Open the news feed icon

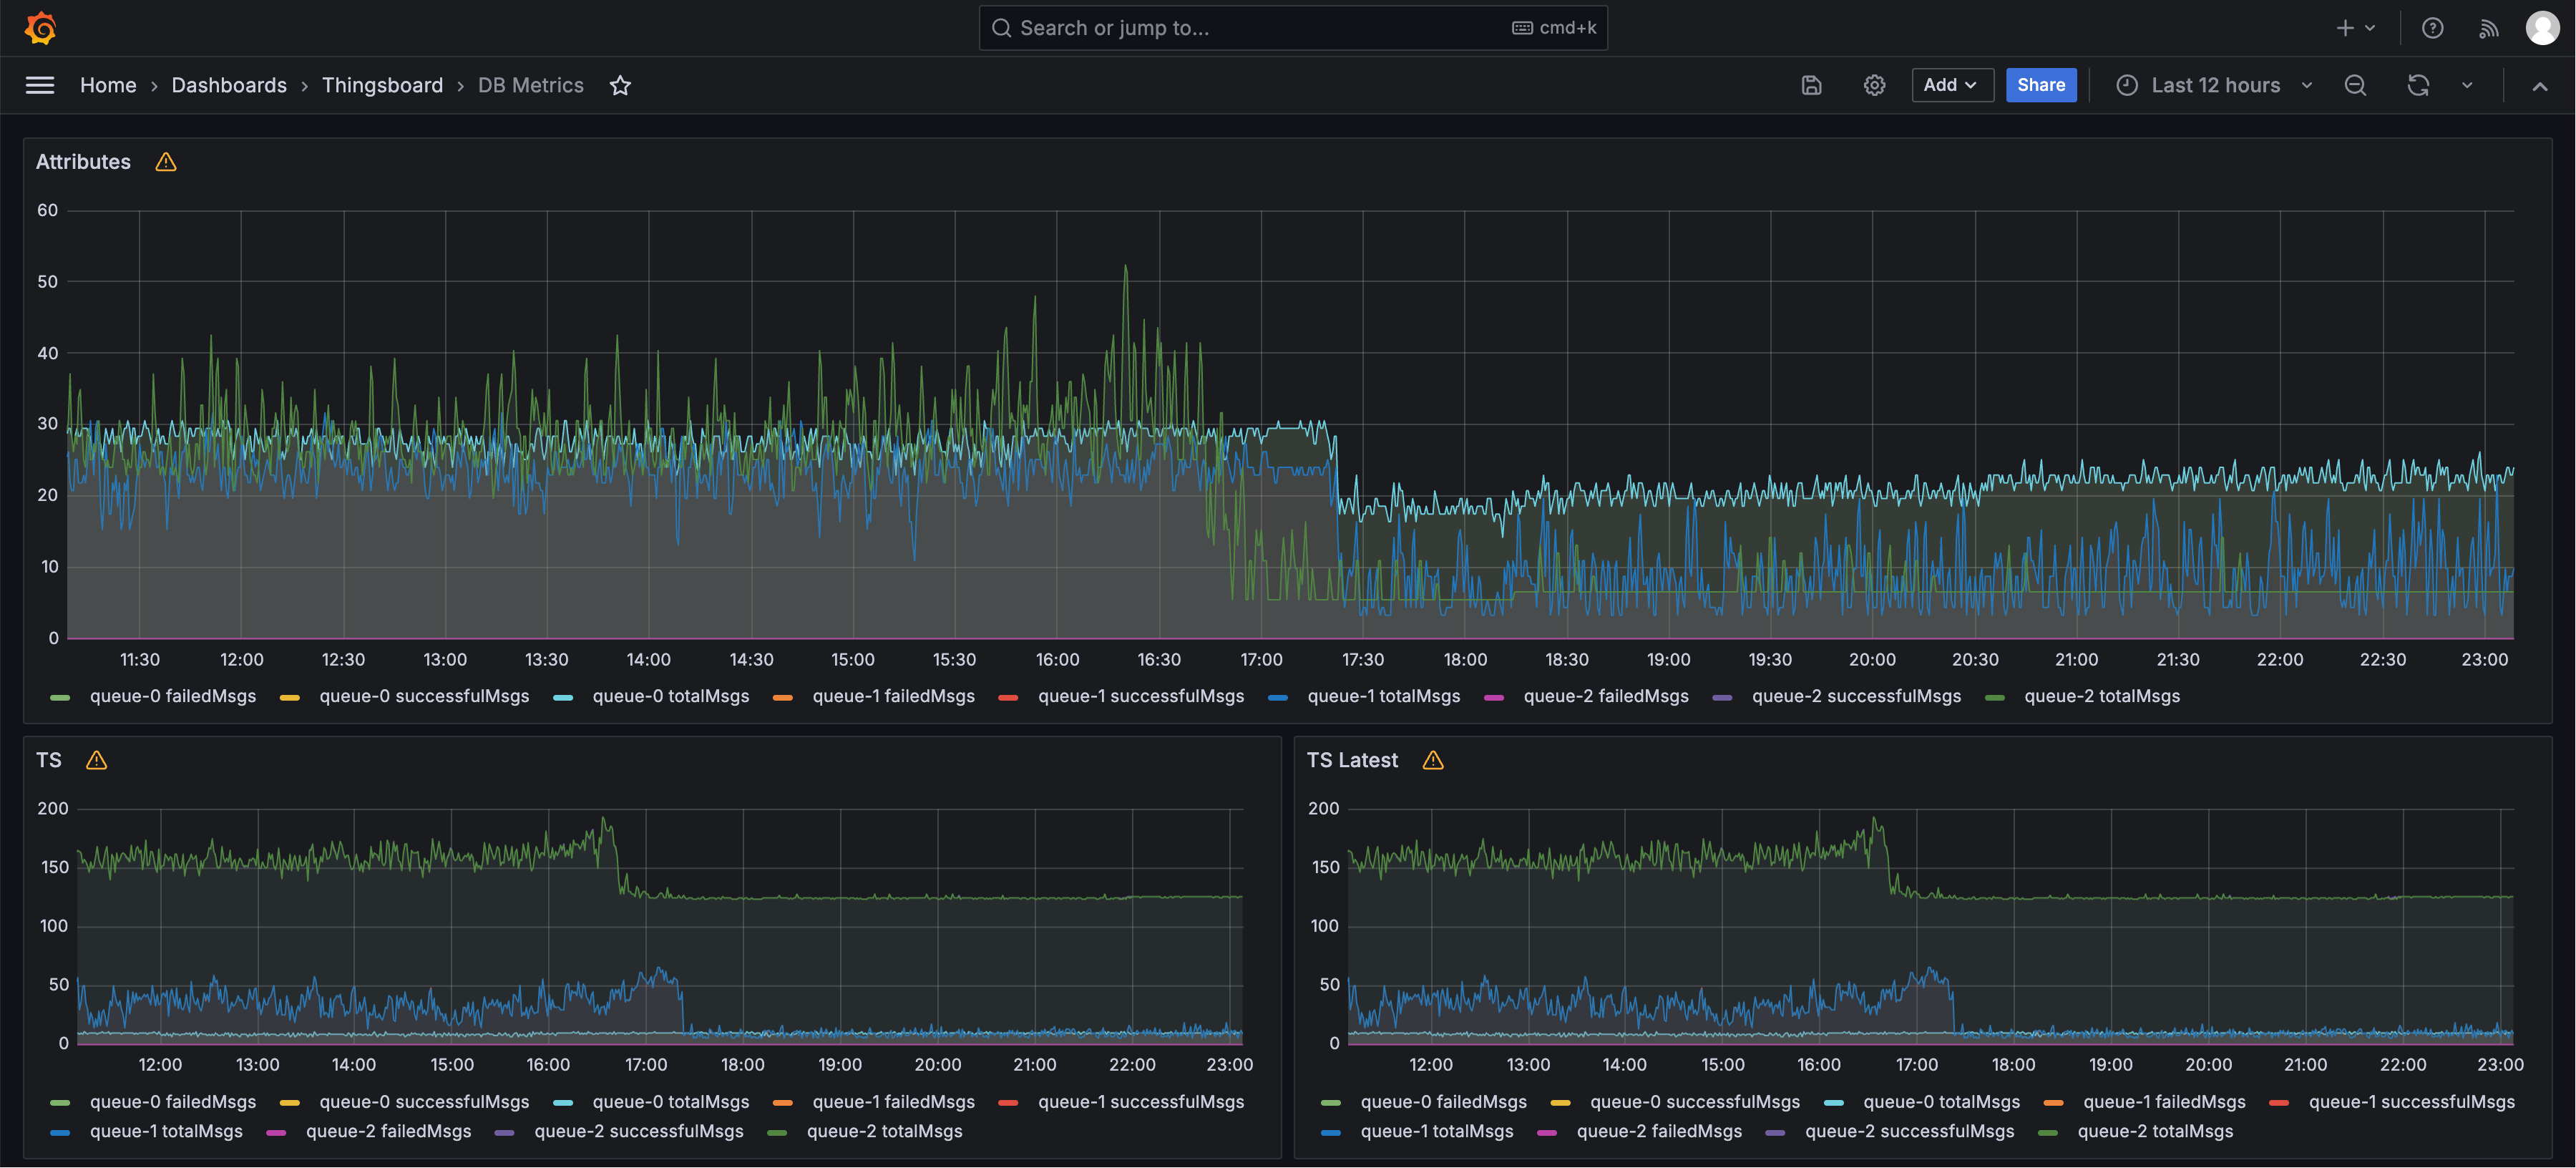2489,28
